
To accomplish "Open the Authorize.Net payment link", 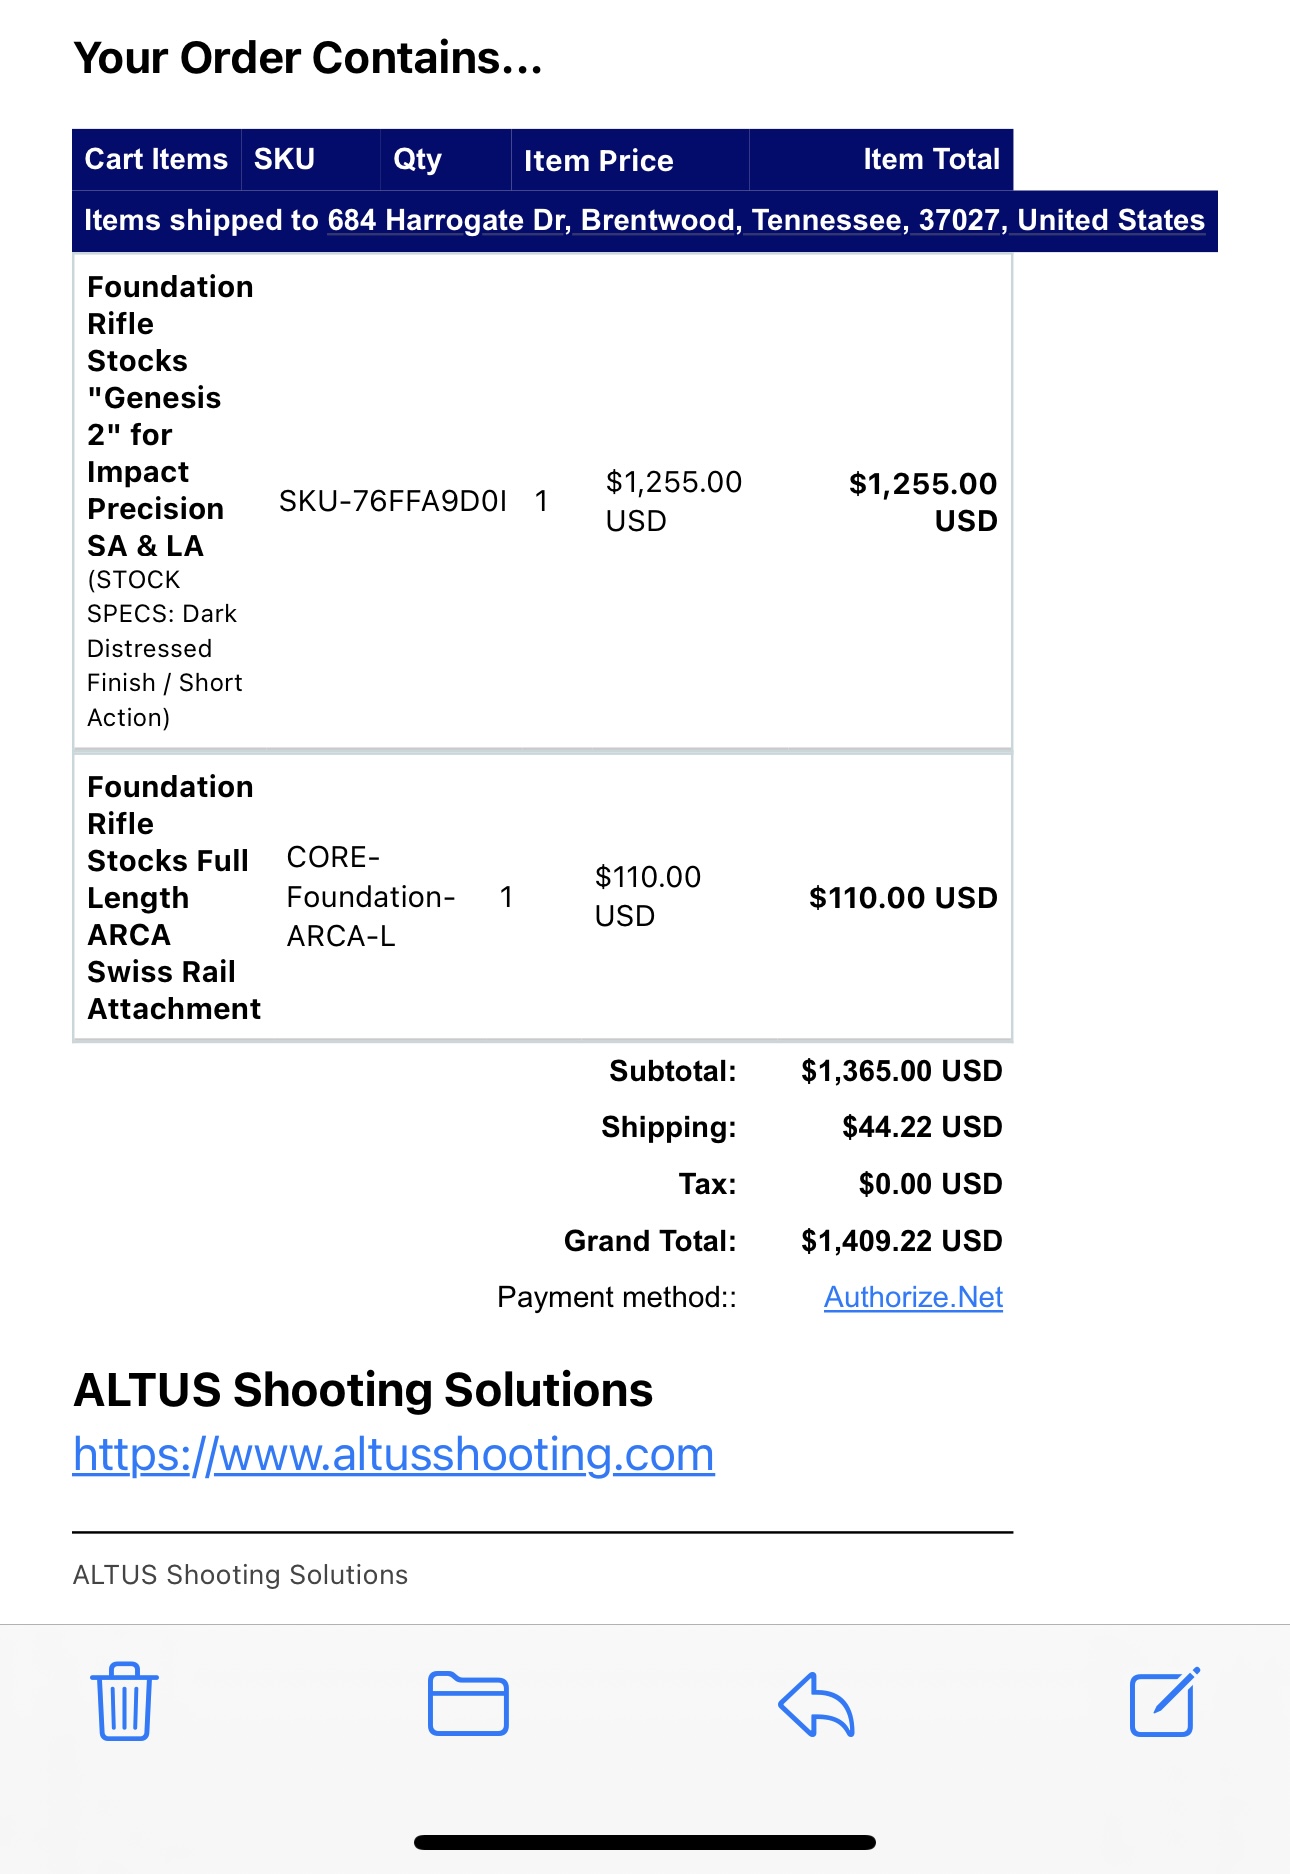I will [913, 1297].
